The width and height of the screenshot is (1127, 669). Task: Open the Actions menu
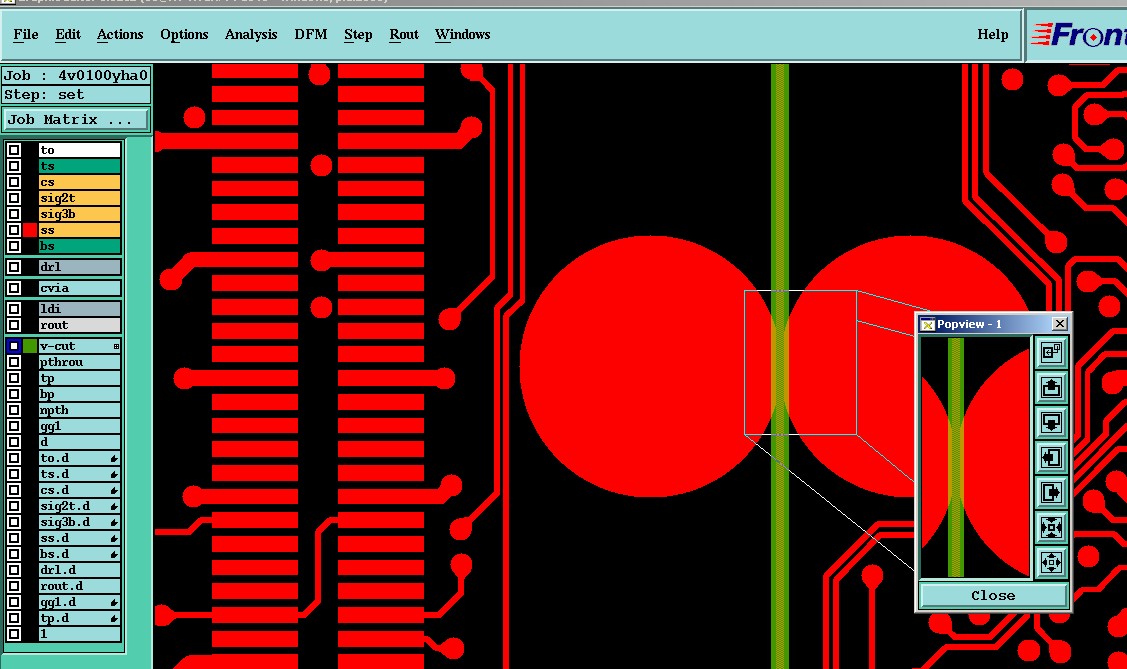tap(120, 34)
